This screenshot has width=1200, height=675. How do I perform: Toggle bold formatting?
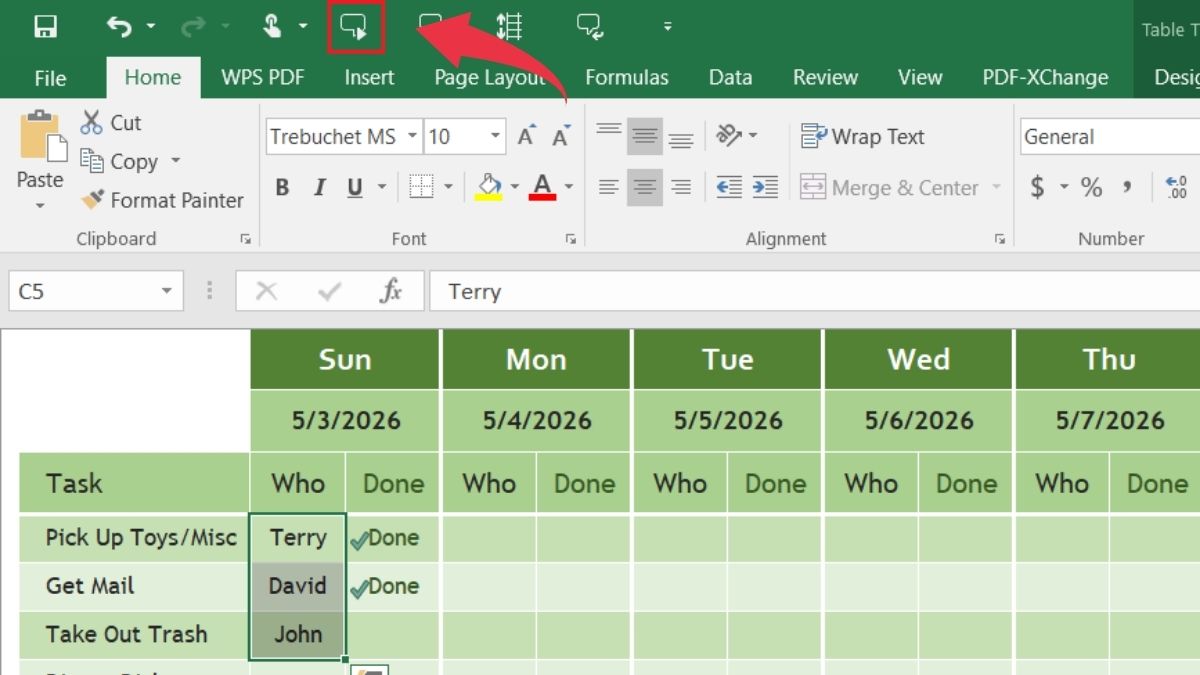point(282,187)
